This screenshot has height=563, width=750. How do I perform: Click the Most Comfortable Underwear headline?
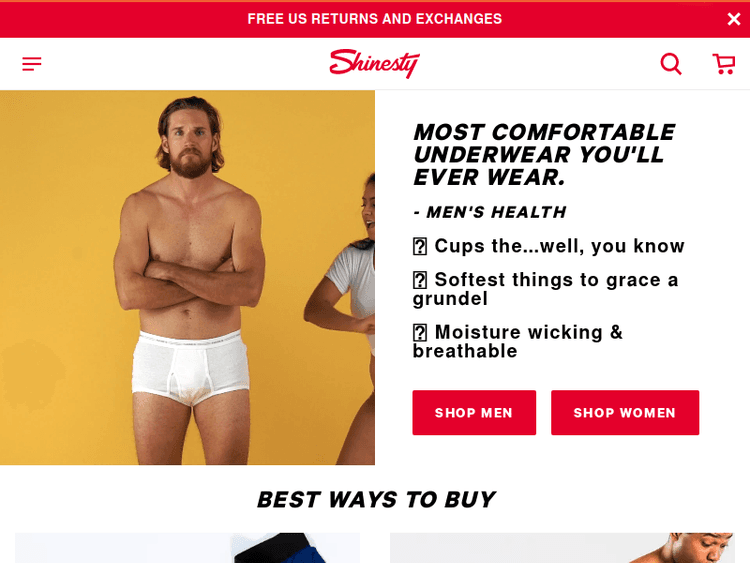coord(544,155)
